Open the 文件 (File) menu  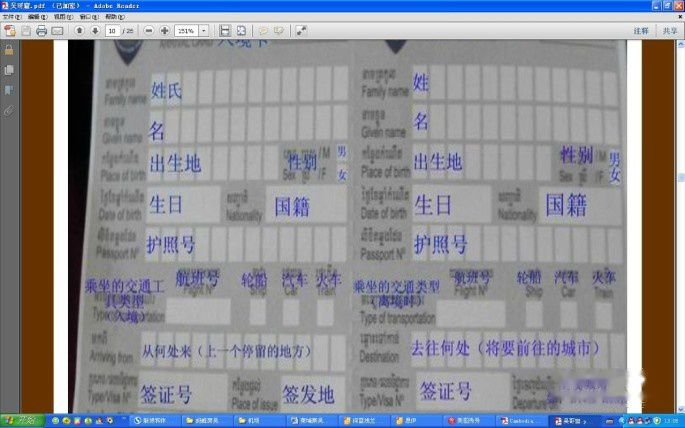point(12,17)
